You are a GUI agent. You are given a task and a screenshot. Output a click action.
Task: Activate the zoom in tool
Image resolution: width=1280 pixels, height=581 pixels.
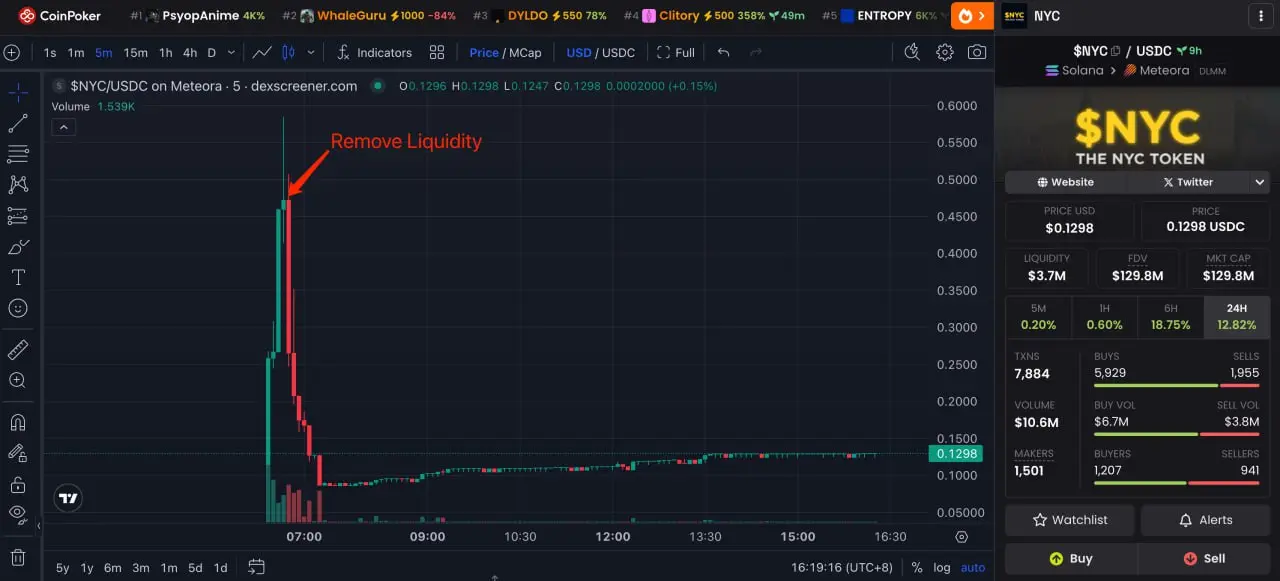coord(17,380)
